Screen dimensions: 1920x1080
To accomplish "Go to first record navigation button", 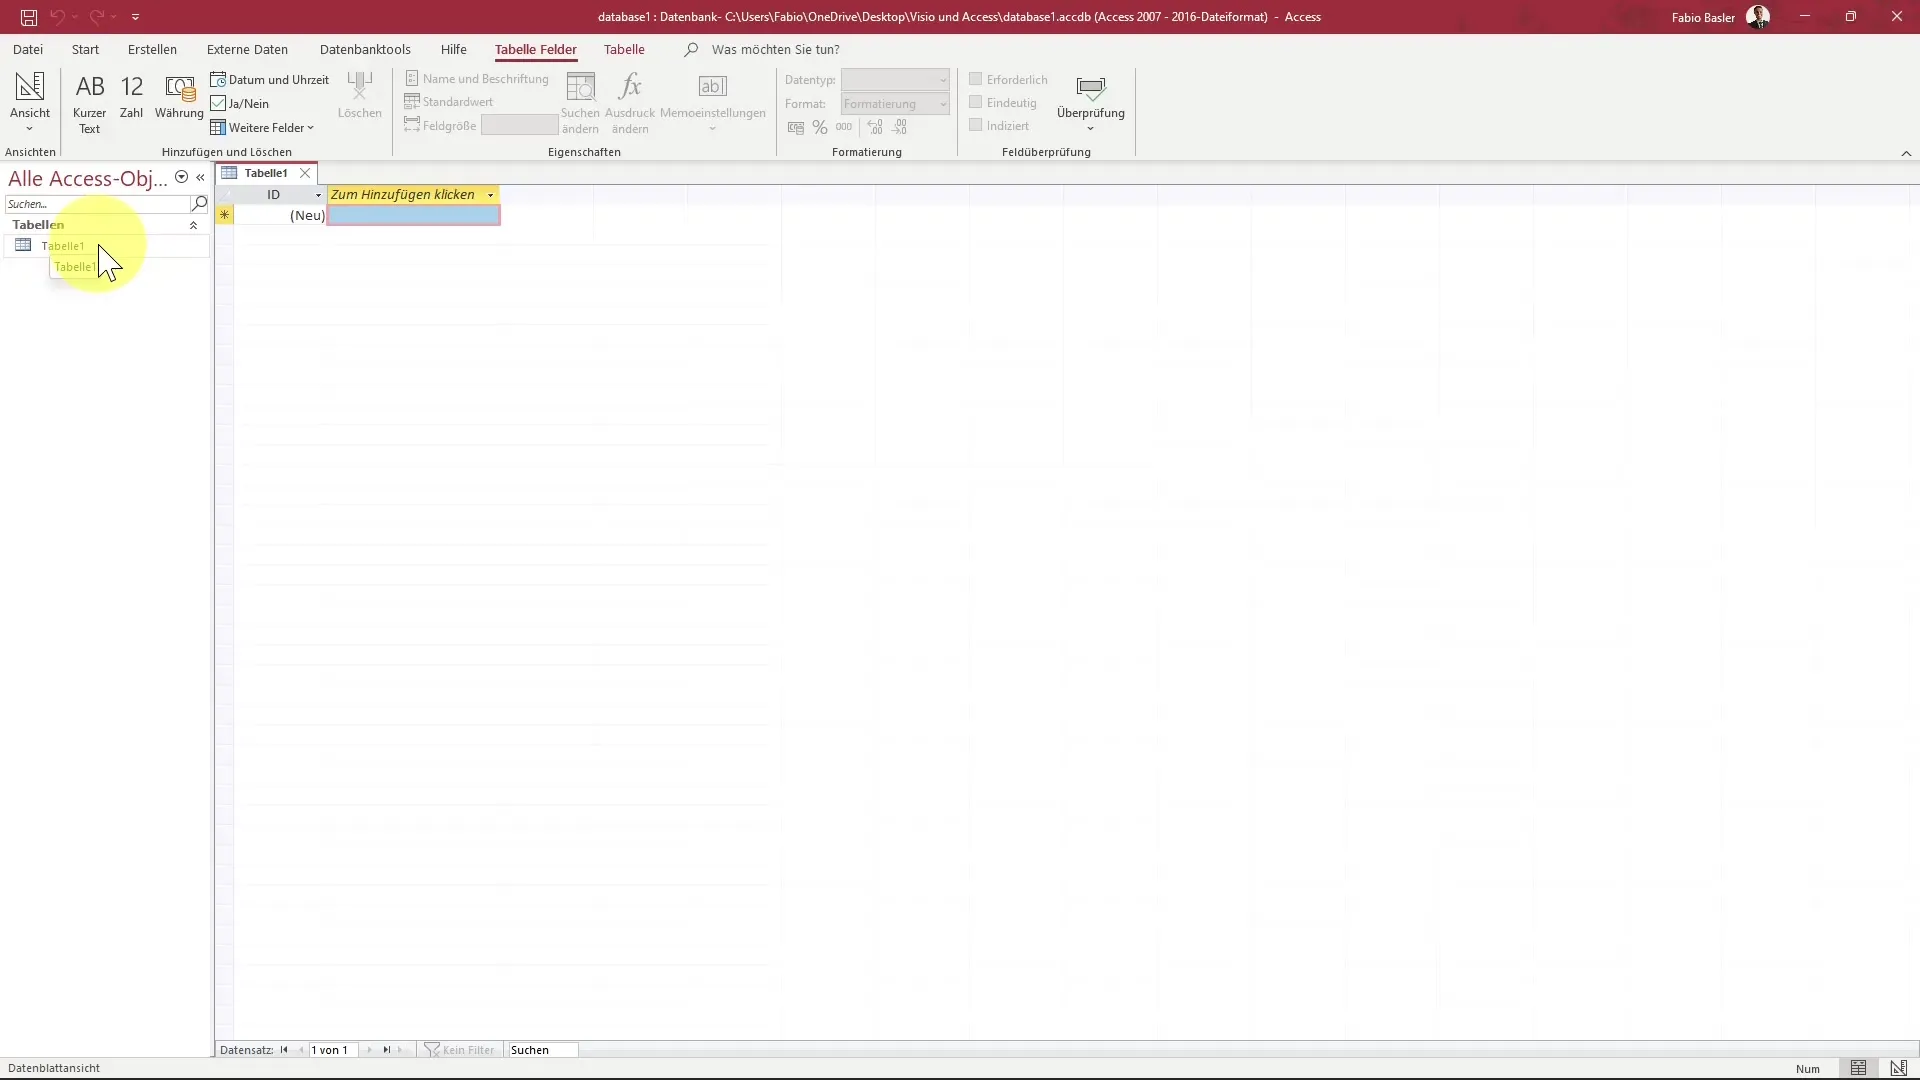I will pos(284,1050).
